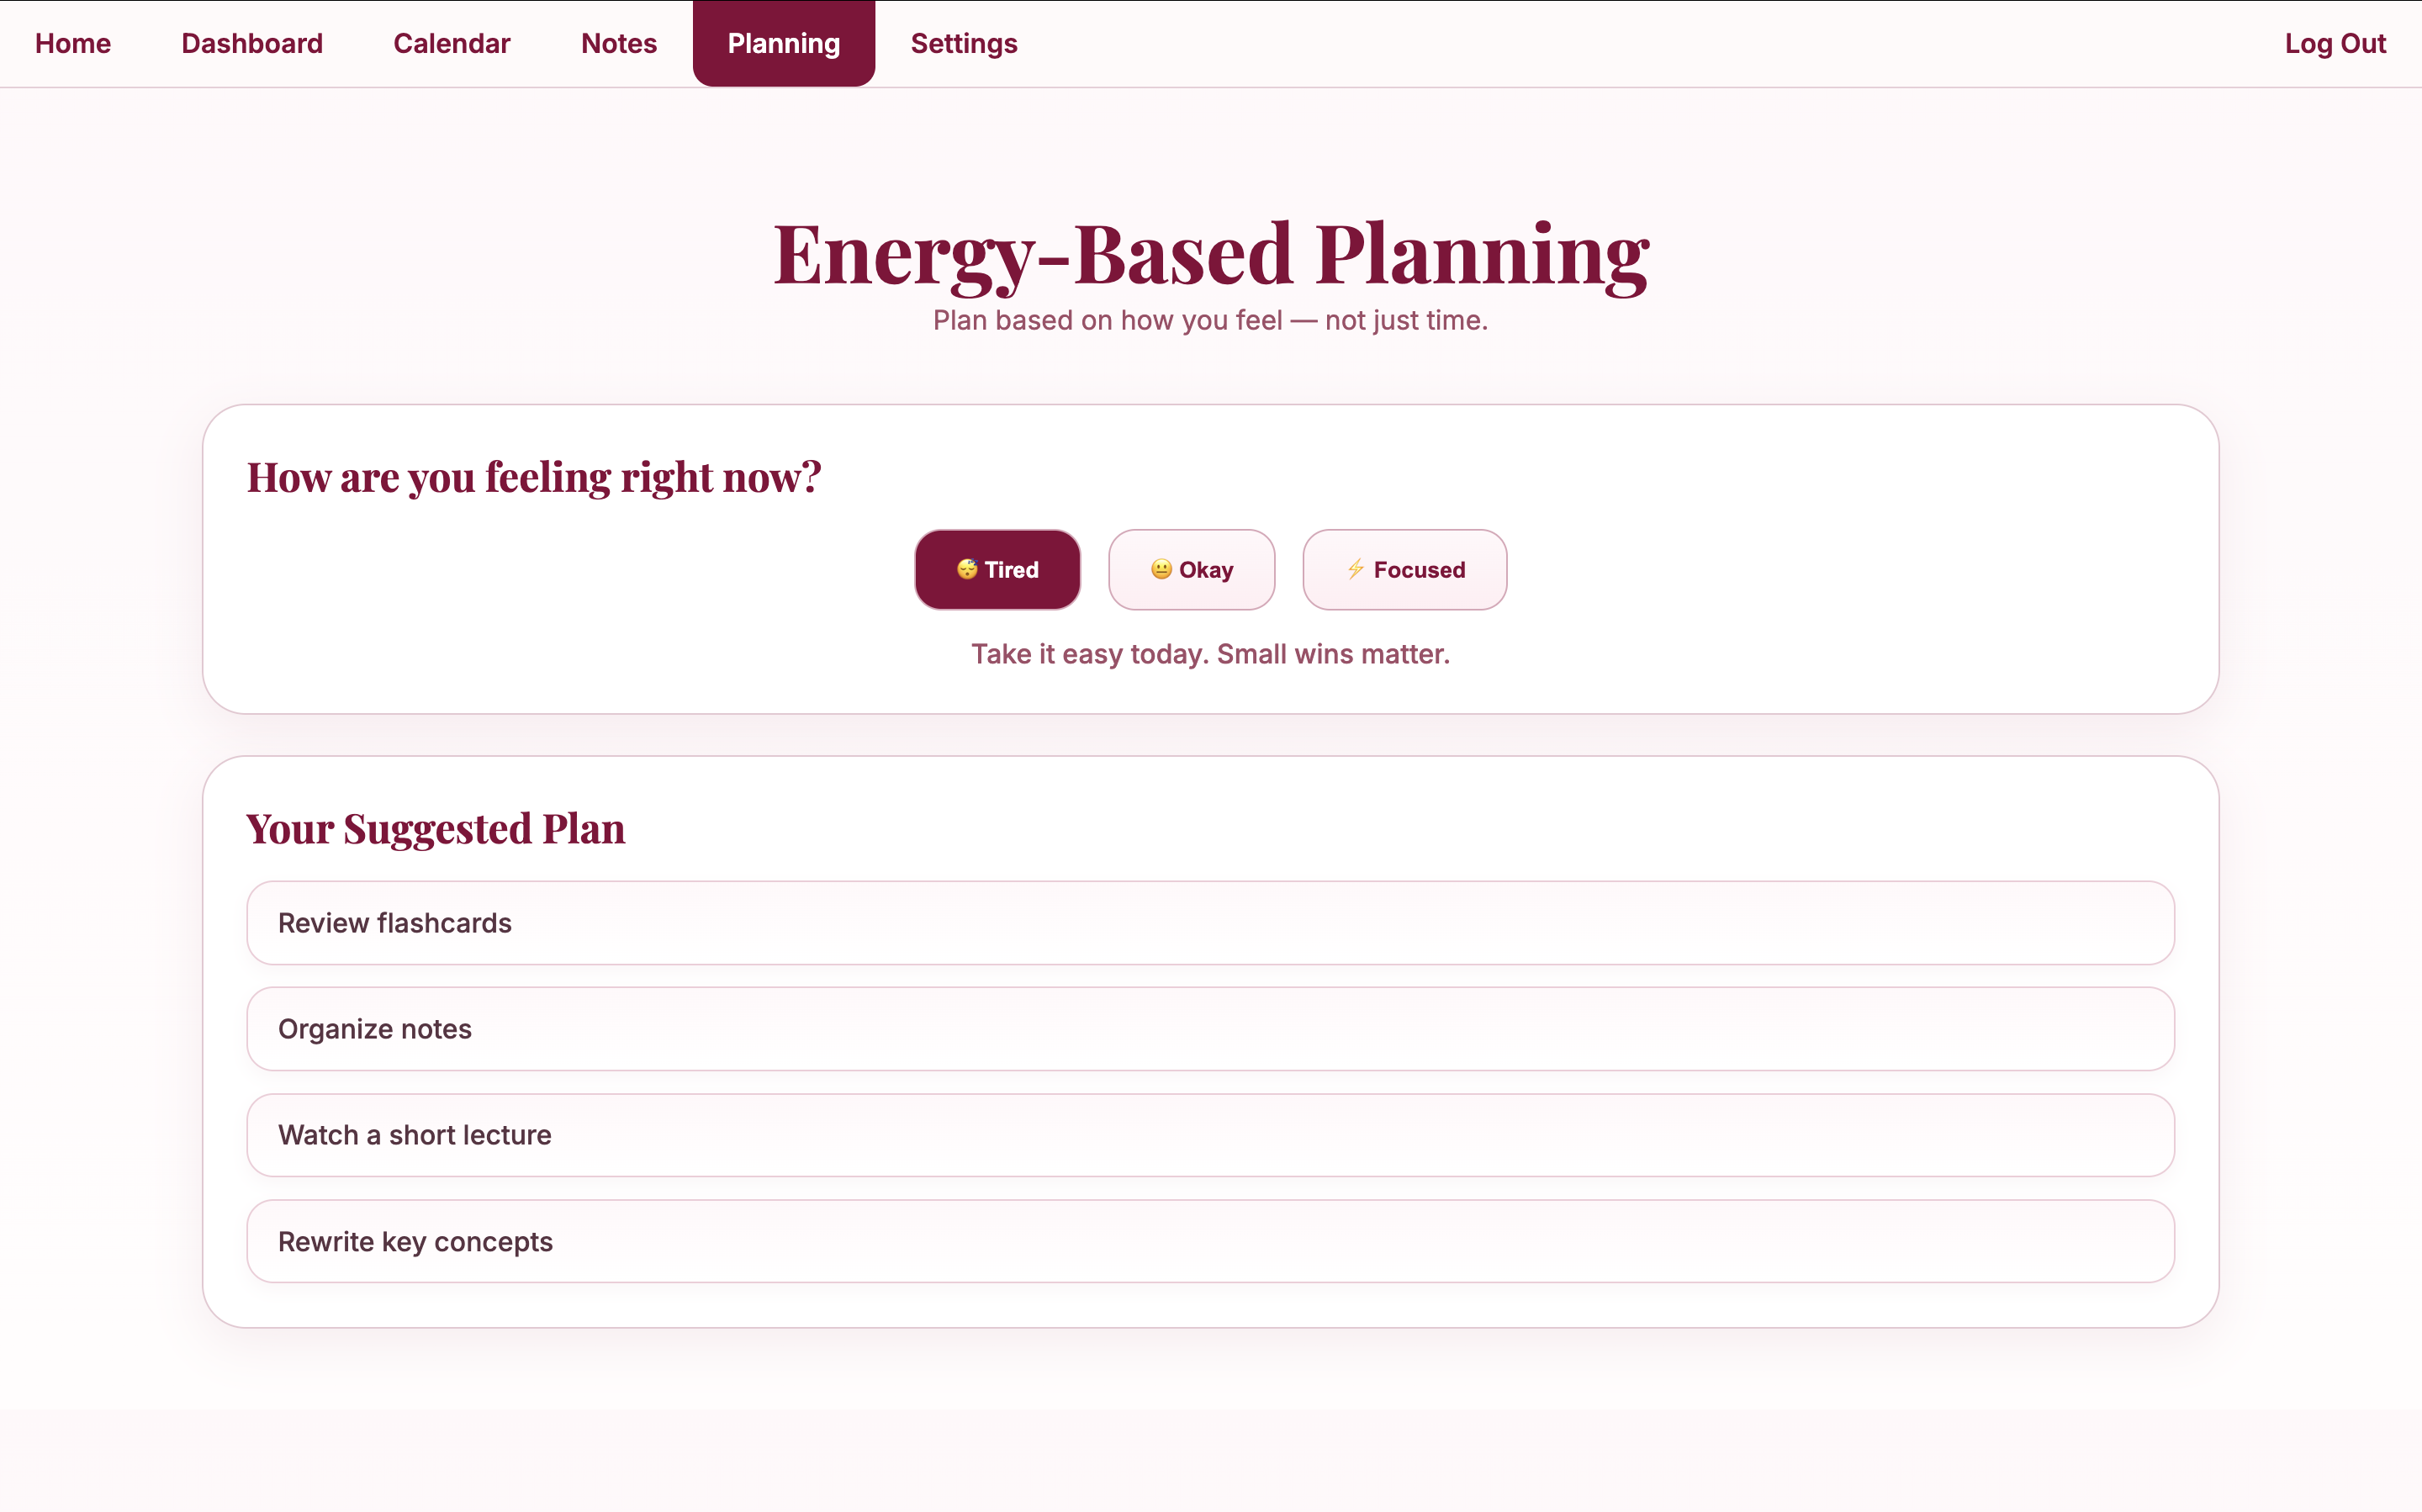This screenshot has width=2422, height=1512.
Task: Select the Tired mood option
Action: (997, 569)
